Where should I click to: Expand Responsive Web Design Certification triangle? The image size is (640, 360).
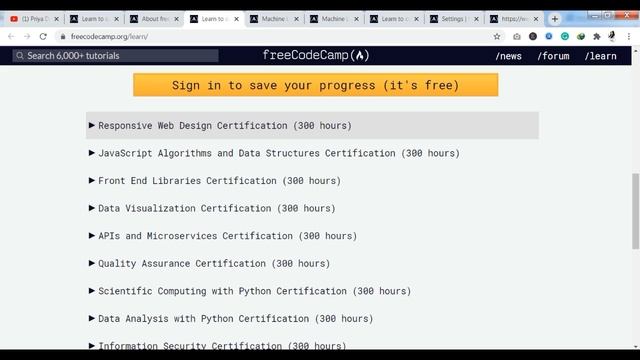[92, 125]
